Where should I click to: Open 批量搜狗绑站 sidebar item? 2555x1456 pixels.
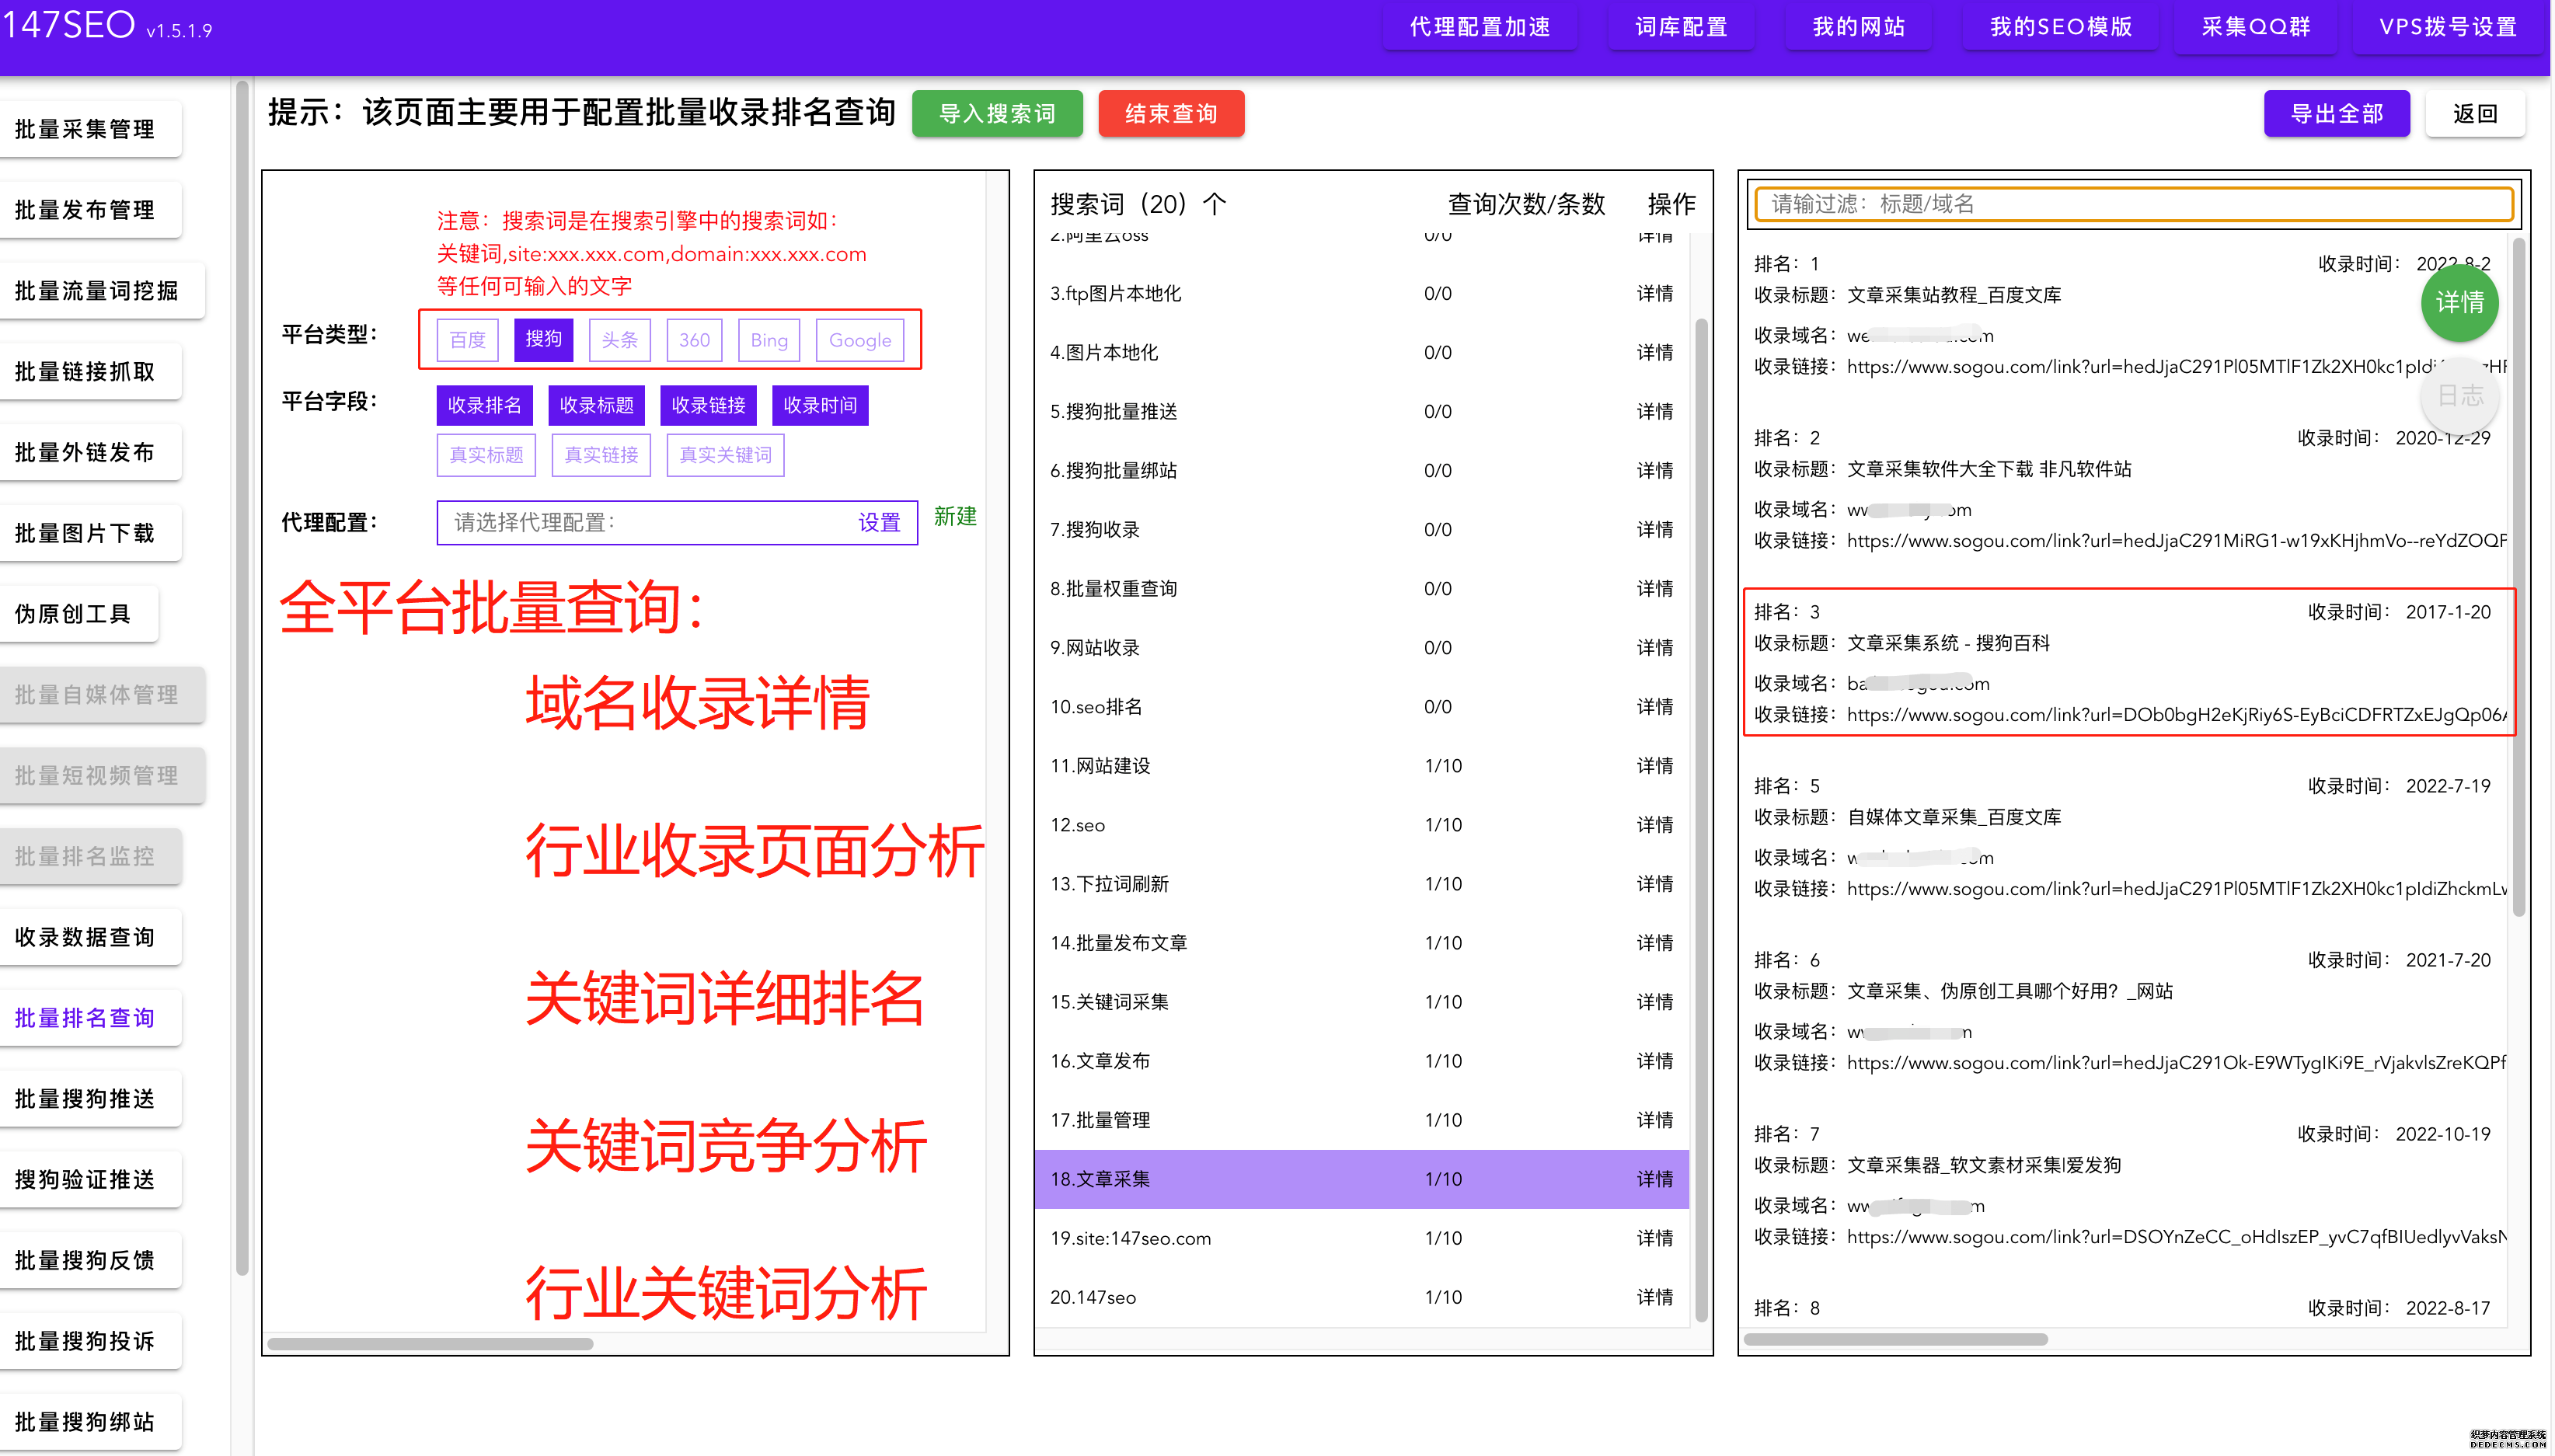tap(90, 1422)
